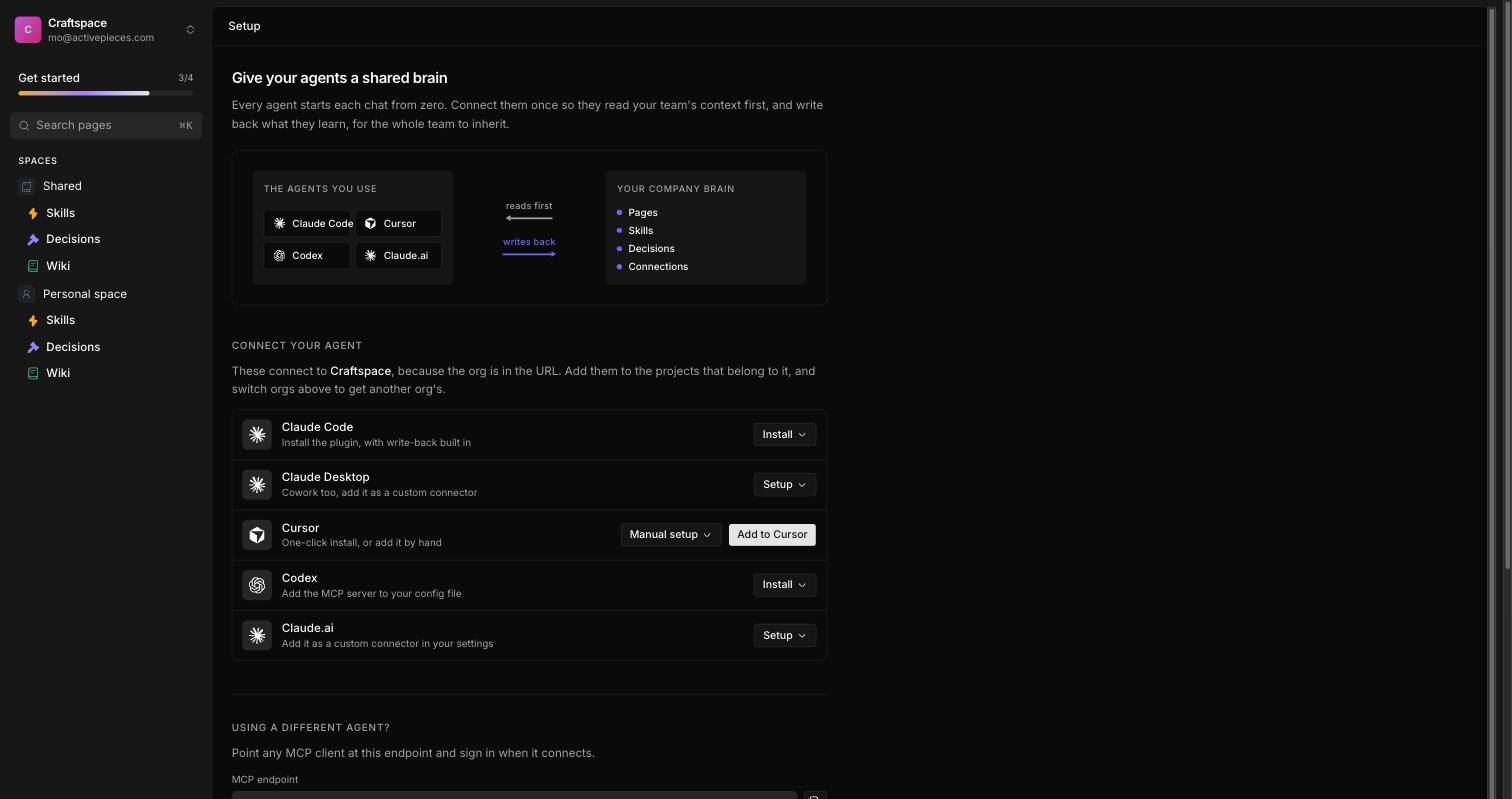
Task: Click the Claude Code starburst icon in the diagram
Action: point(279,223)
